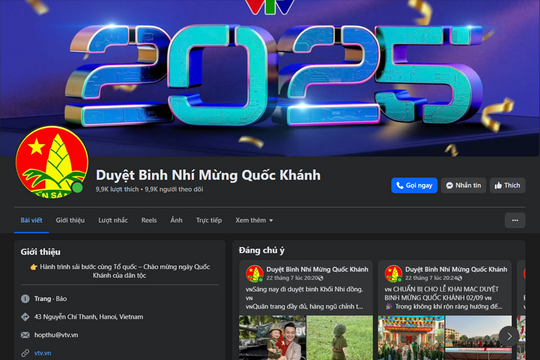540x360 pixels.
Task: Open the Ảnh photos tab
Action: pos(176,220)
